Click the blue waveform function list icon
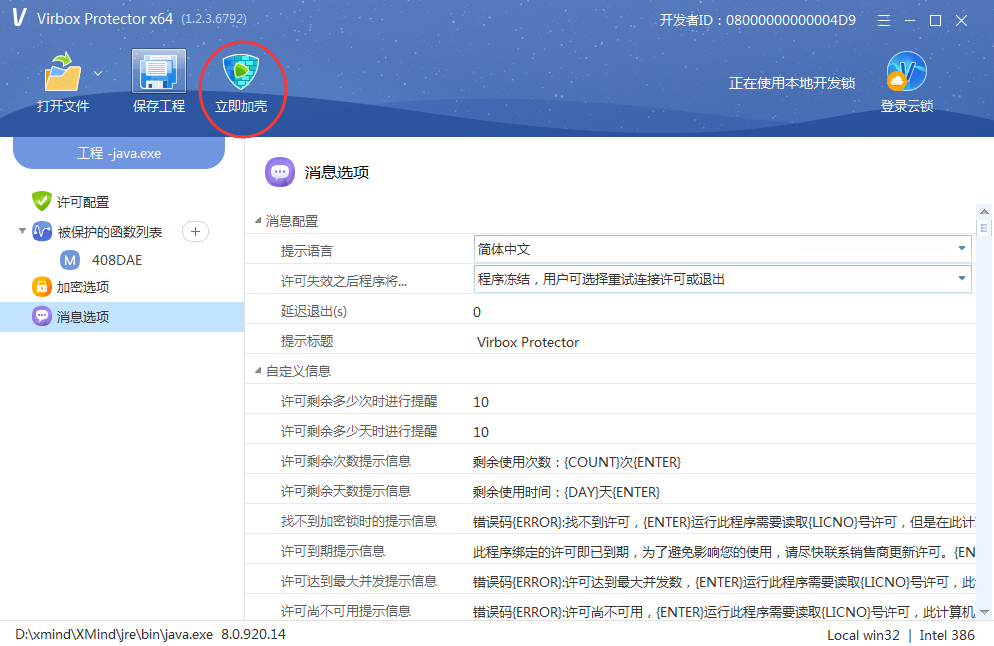 tap(42, 231)
